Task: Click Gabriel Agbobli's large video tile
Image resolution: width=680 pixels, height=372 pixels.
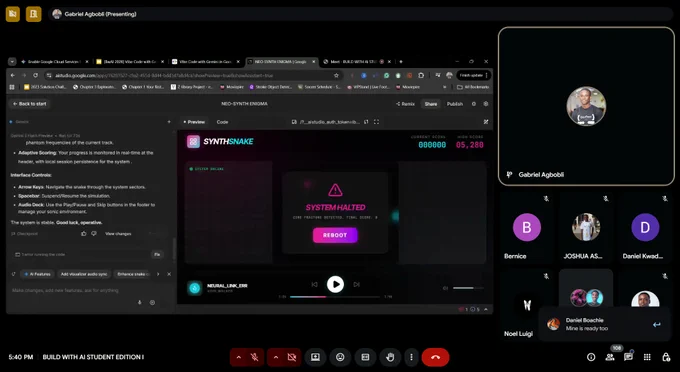Action: [586, 106]
